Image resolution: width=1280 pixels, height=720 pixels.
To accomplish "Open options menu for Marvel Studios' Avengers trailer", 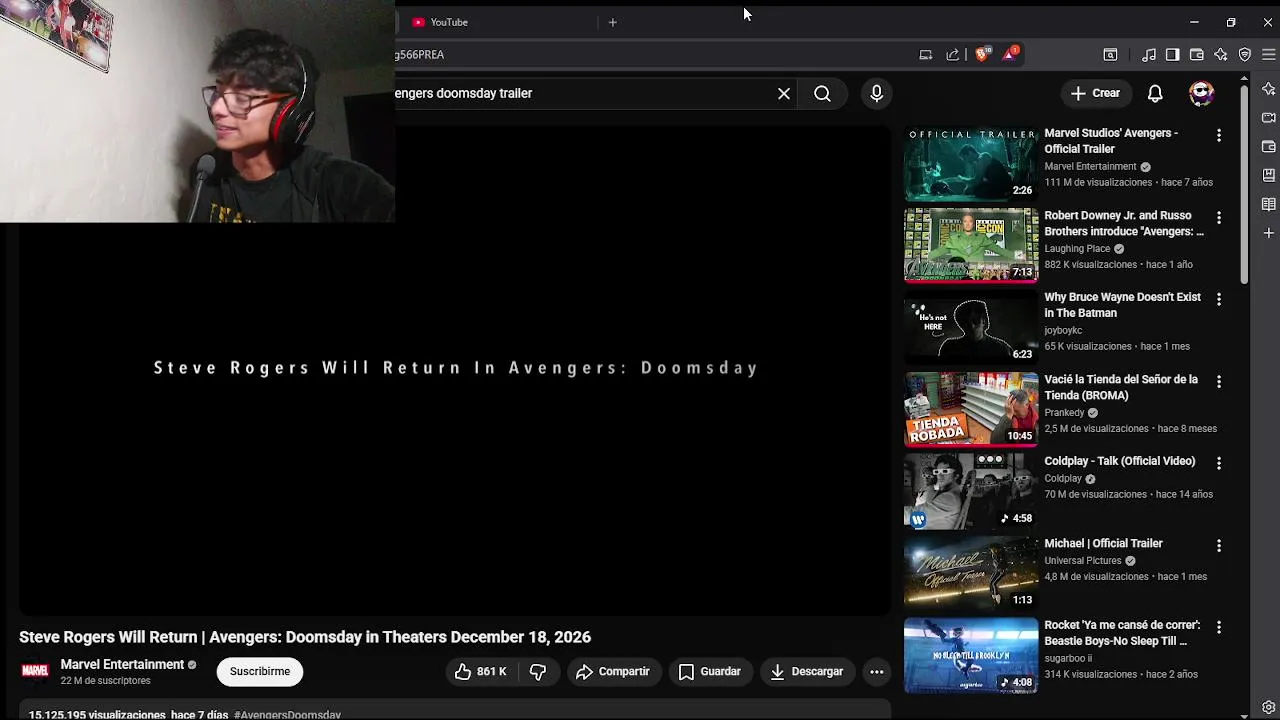I will click(x=1218, y=135).
